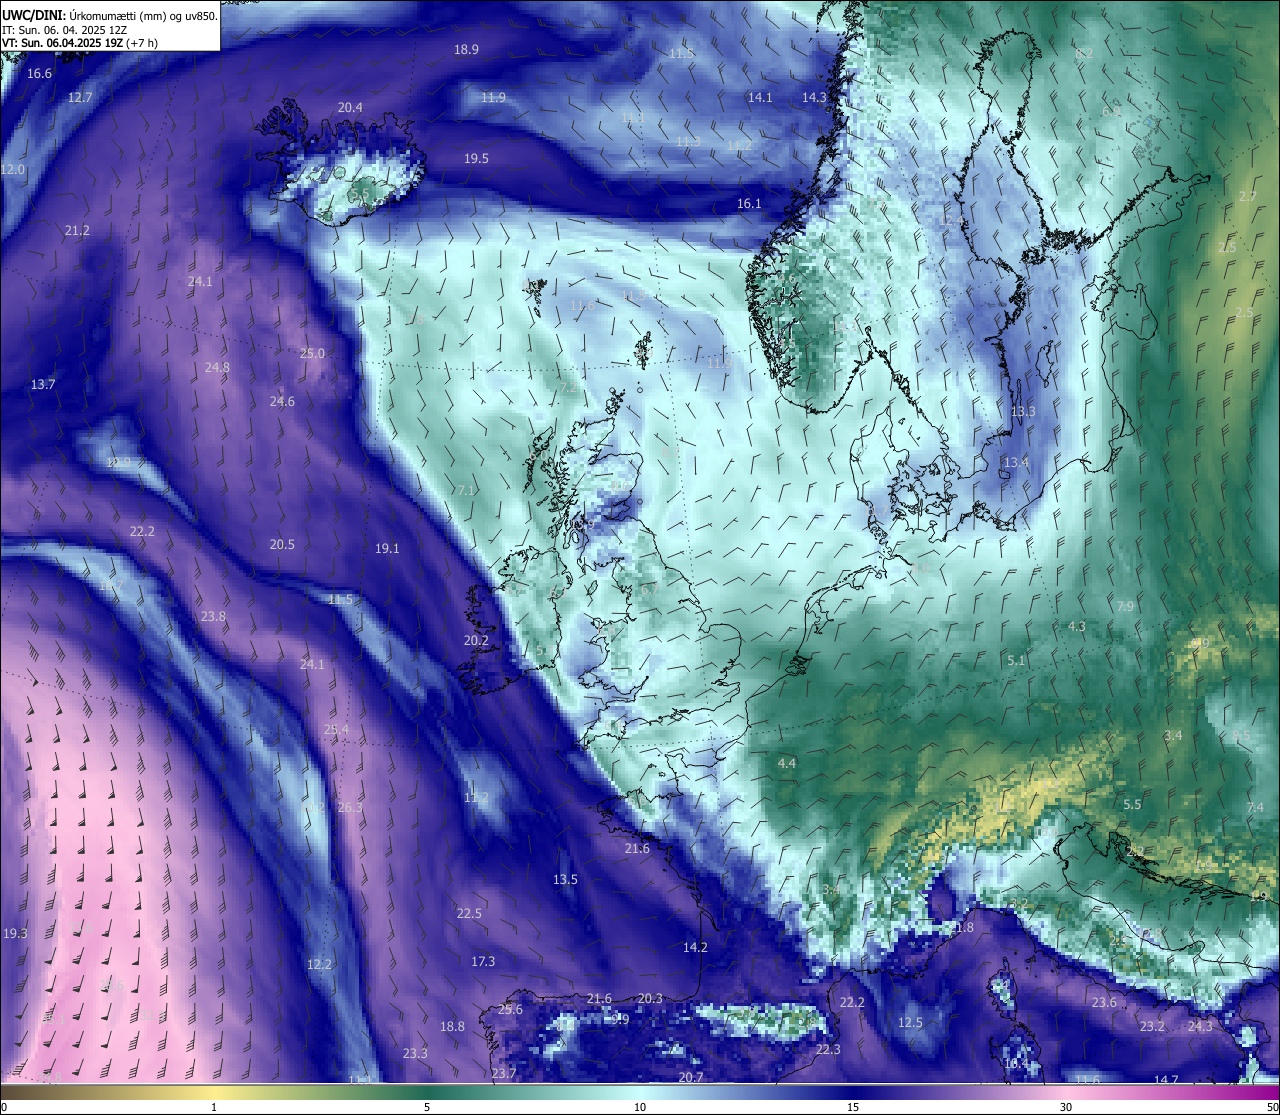
Task: Click the 20.5 value label
Action: point(282,544)
